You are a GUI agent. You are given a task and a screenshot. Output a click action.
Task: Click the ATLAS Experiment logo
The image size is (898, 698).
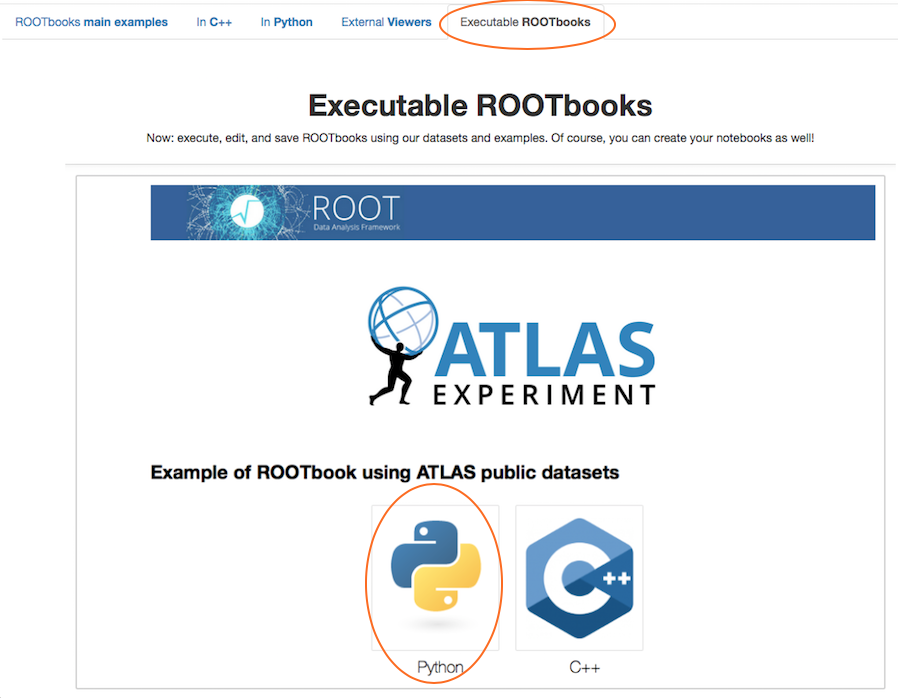coord(512,347)
